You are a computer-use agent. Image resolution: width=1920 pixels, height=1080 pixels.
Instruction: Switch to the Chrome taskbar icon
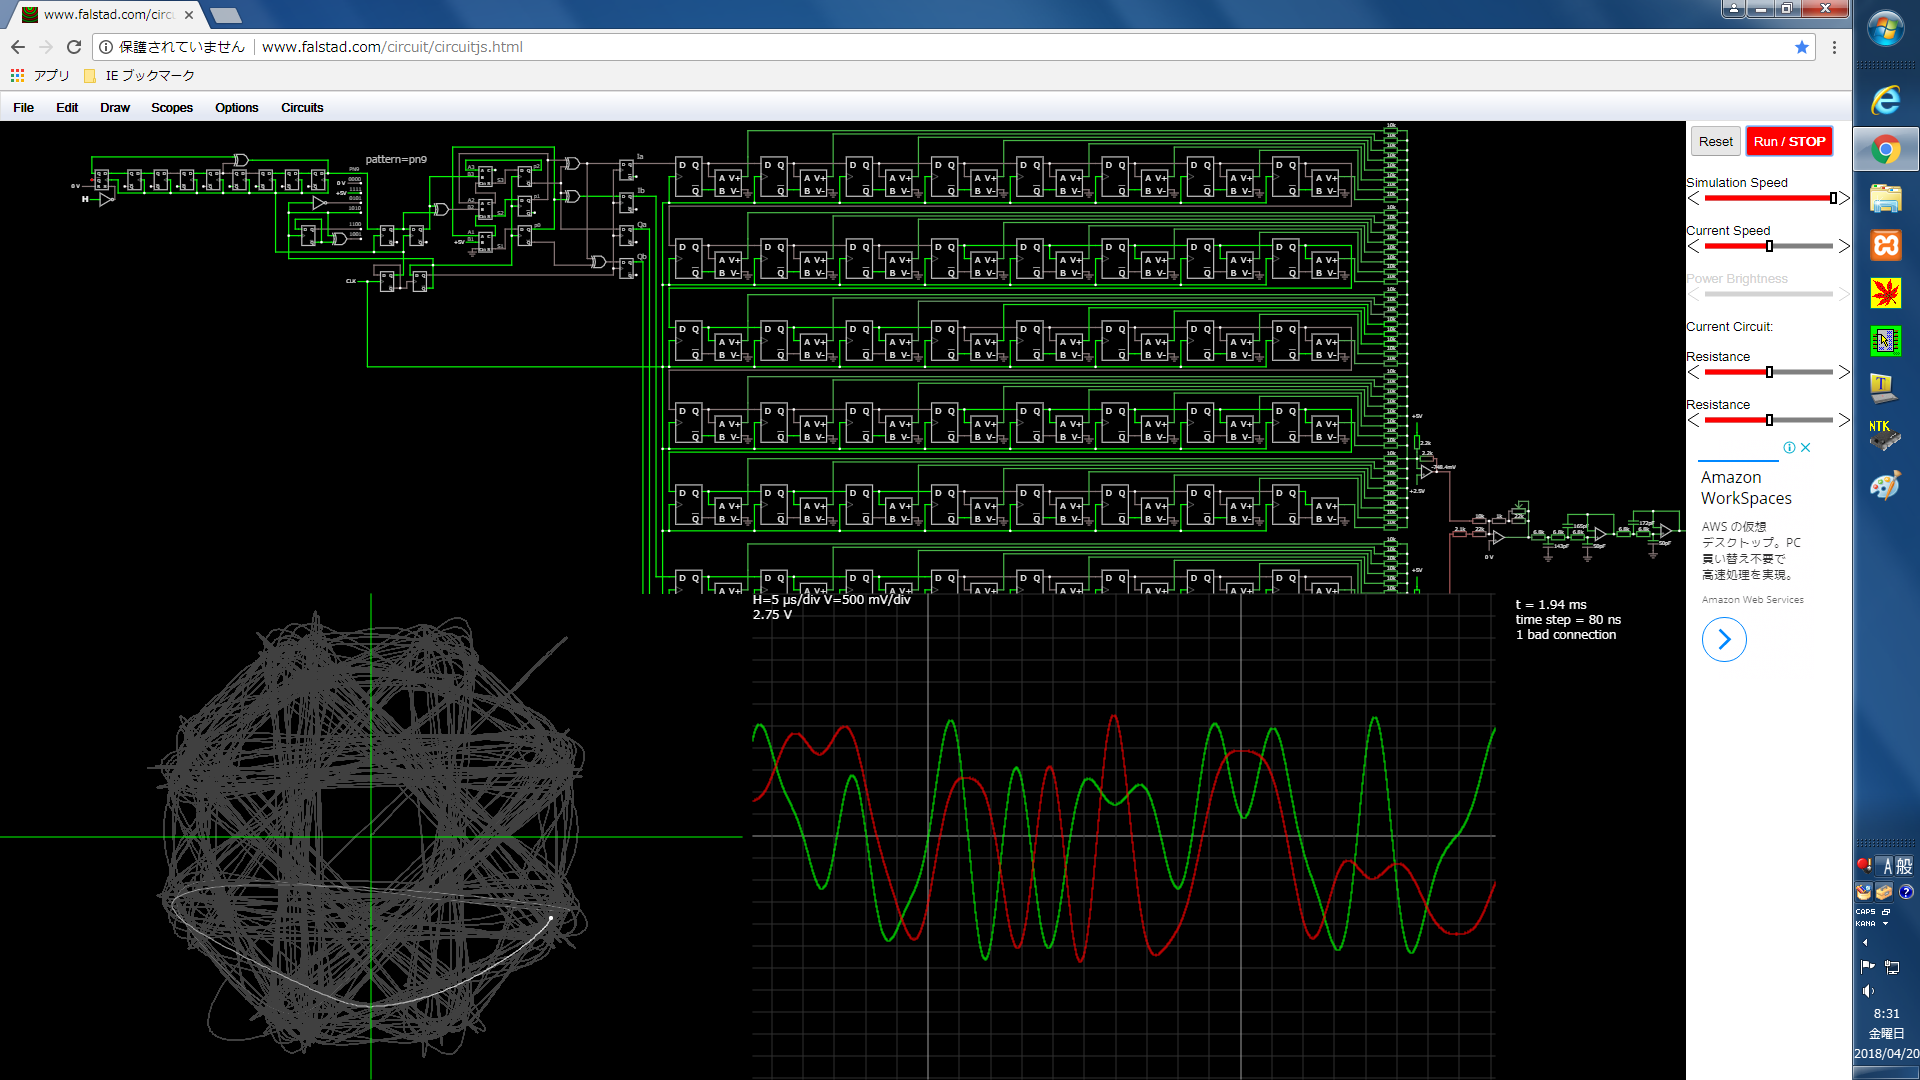pyautogui.click(x=1886, y=150)
